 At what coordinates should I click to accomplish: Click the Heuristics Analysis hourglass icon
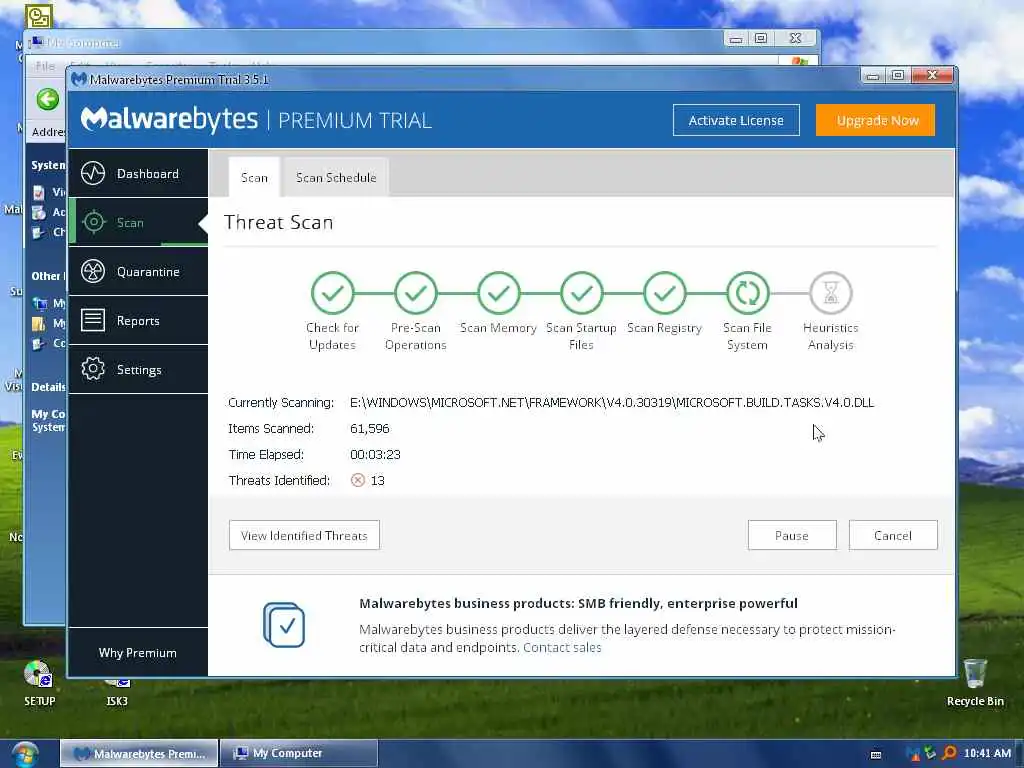(x=830, y=293)
